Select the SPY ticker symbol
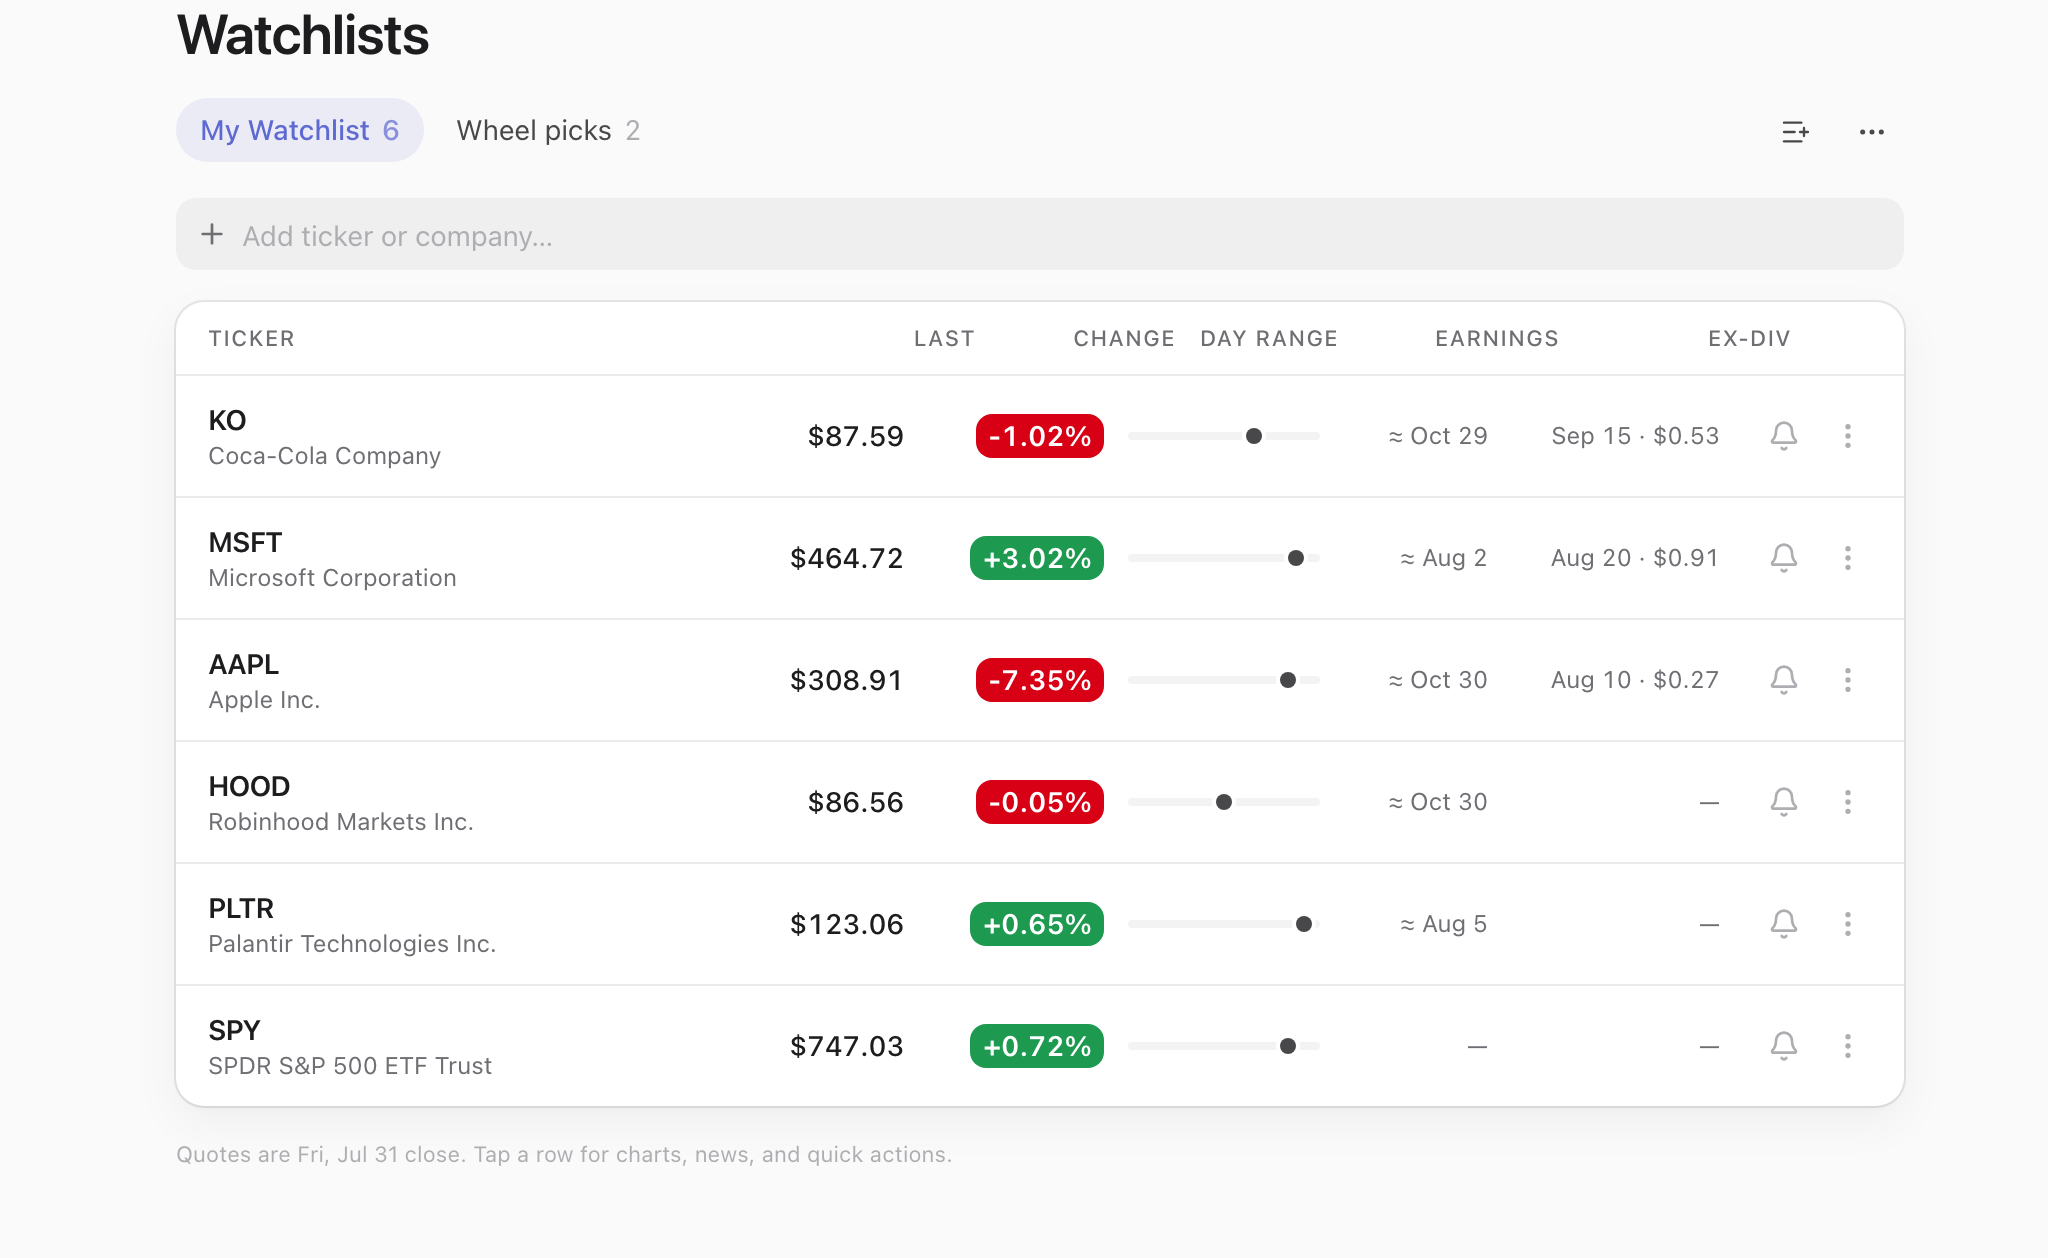The width and height of the screenshot is (2048, 1258). click(x=234, y=1030)
